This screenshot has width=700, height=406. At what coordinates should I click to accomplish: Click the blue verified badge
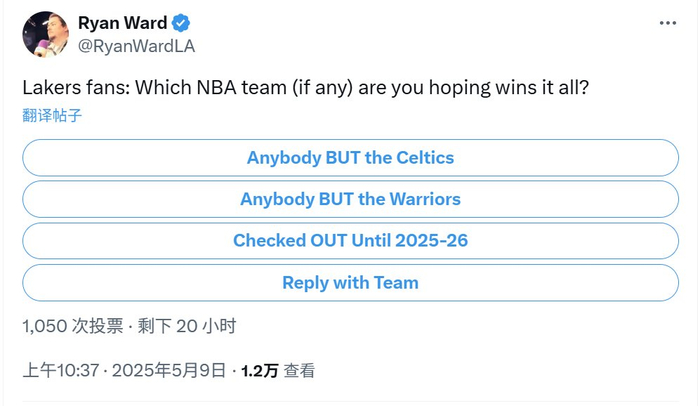(x=182, y=24)
